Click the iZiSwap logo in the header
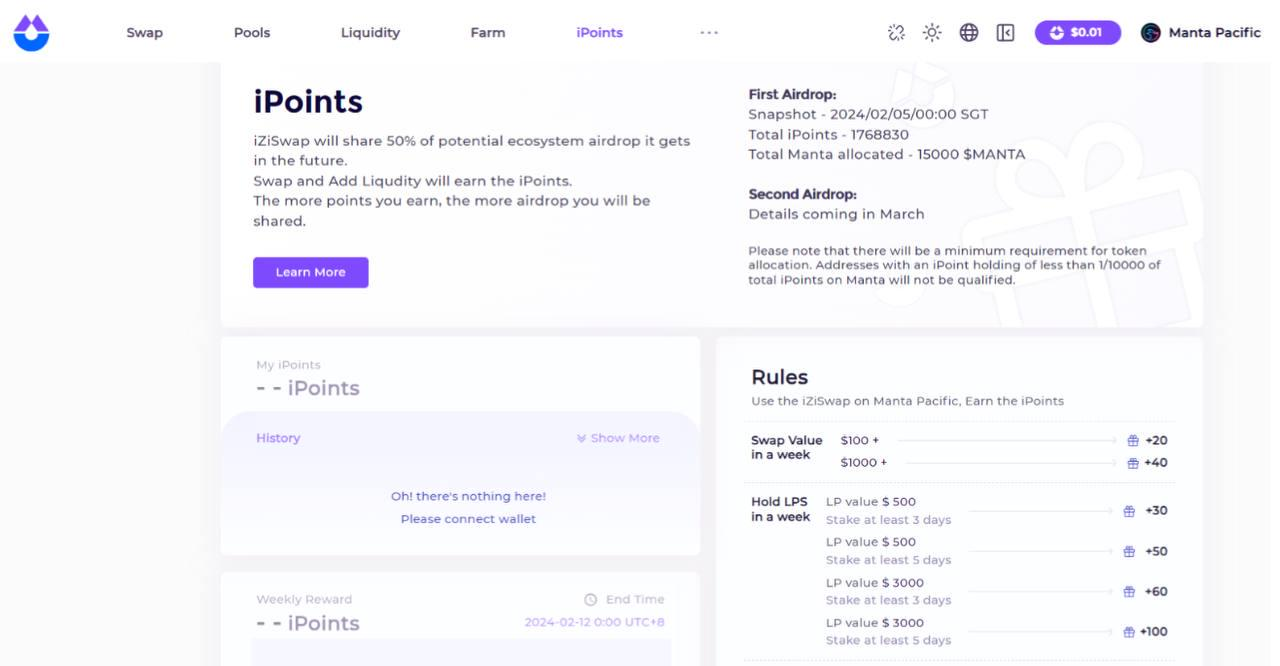 [x=31, y=33]
